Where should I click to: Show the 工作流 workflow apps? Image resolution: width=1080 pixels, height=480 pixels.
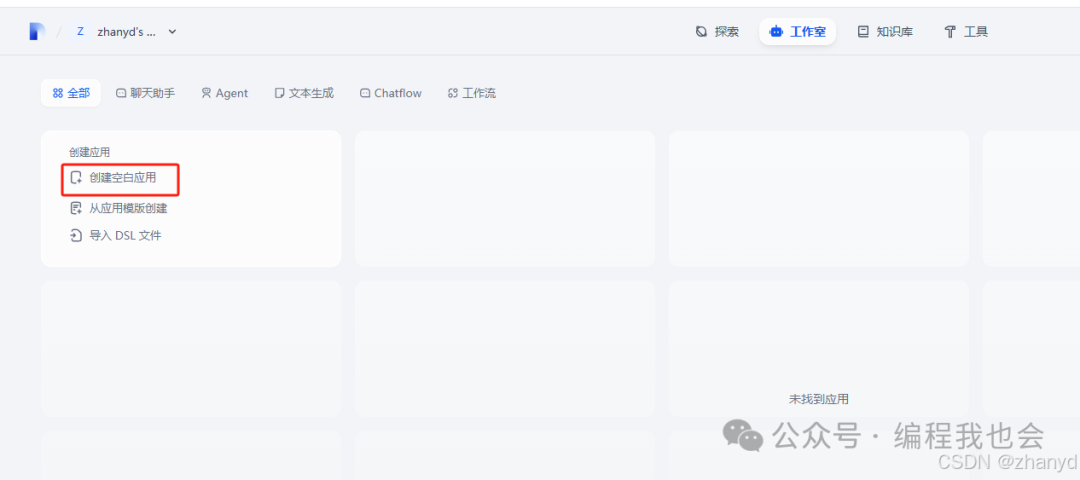pos(471,93)
